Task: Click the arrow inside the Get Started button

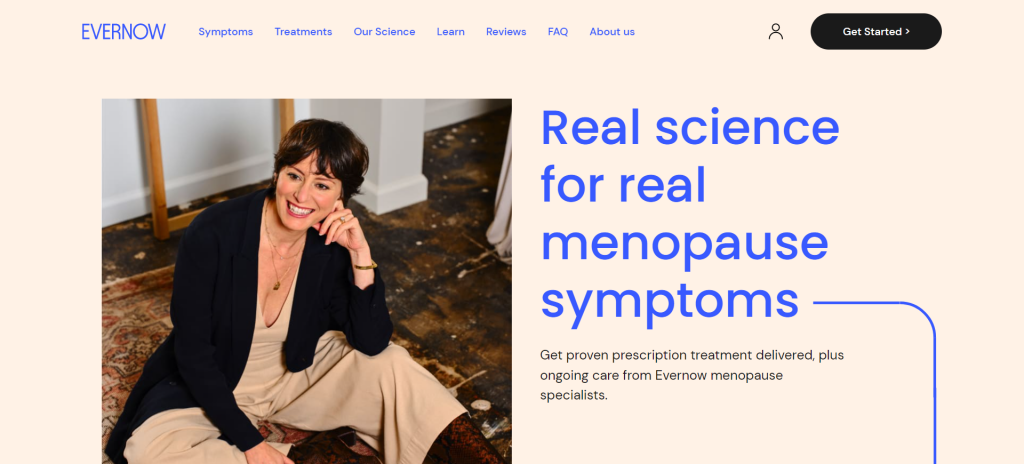Action: click(907, 31)
